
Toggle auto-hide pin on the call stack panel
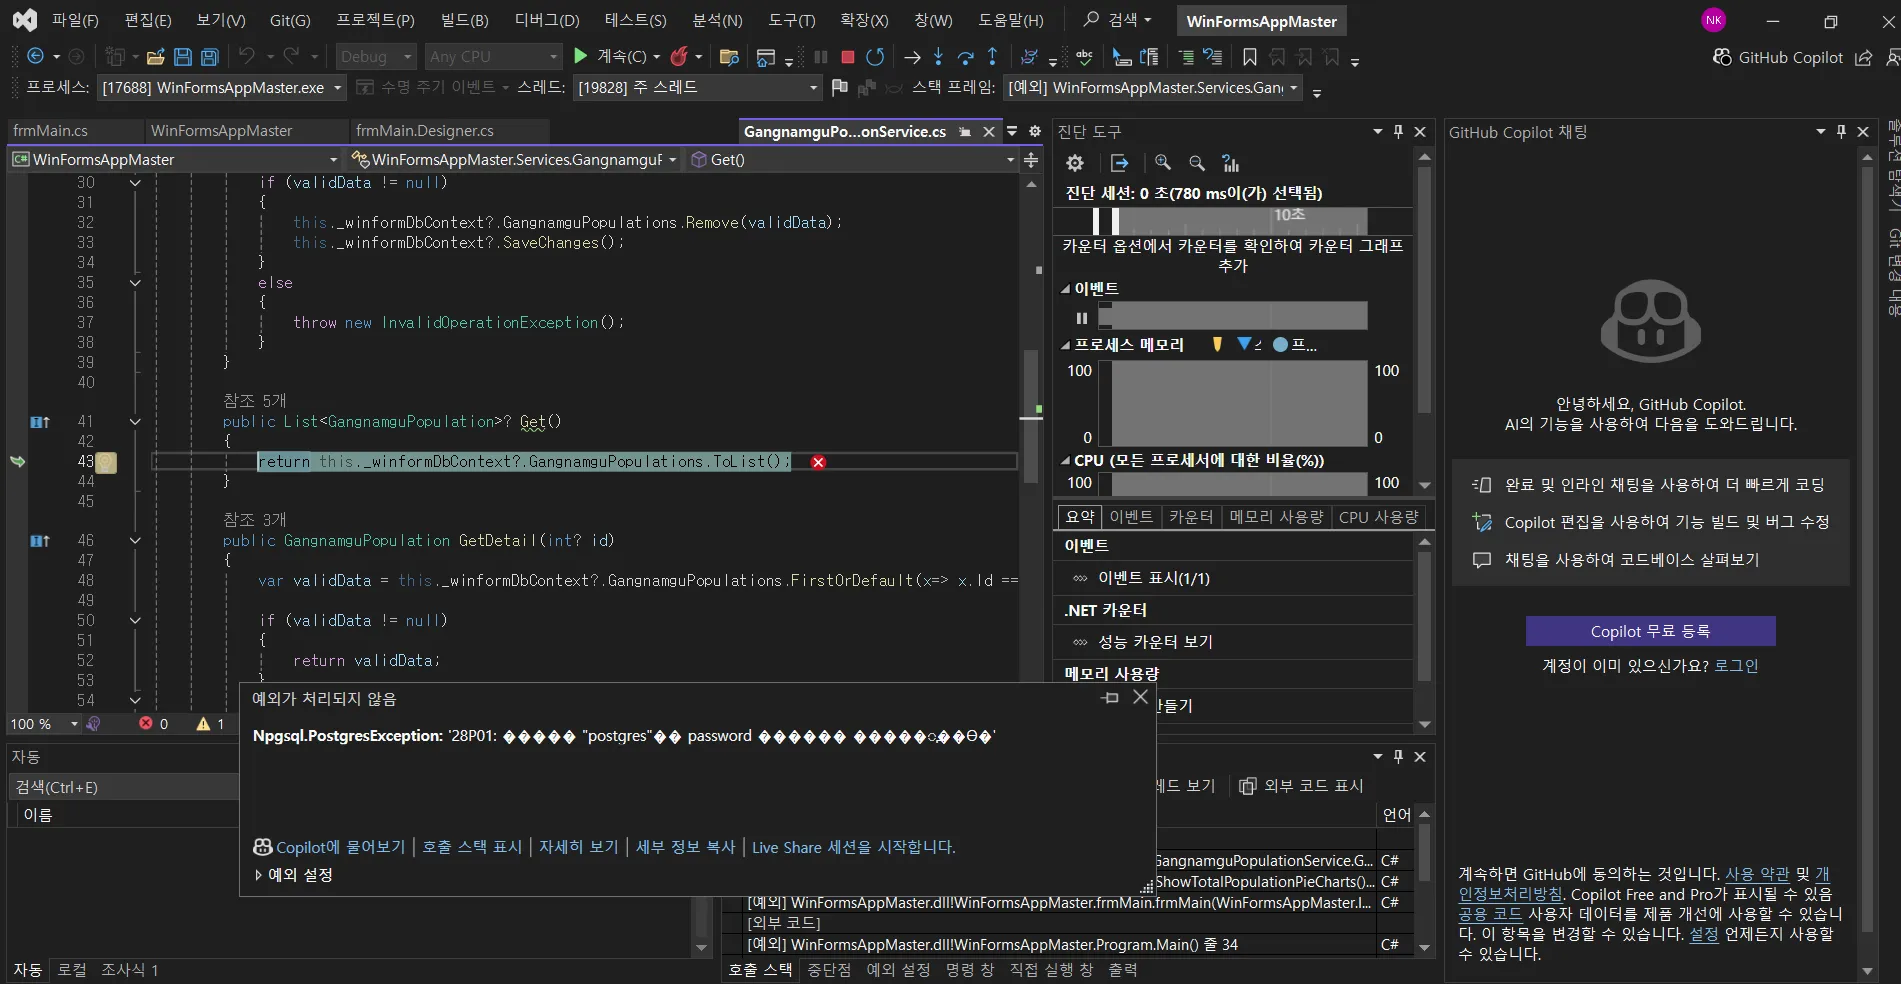click(1398, 756)
